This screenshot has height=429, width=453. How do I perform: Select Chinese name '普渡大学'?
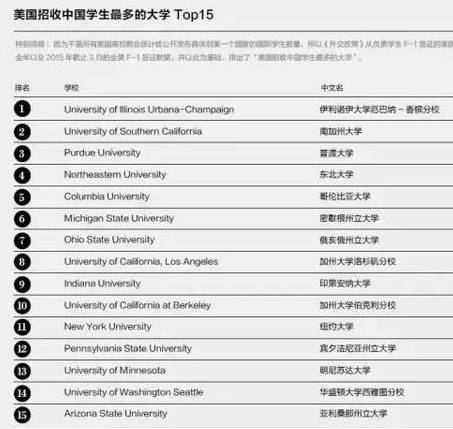(x=337, y=153)
